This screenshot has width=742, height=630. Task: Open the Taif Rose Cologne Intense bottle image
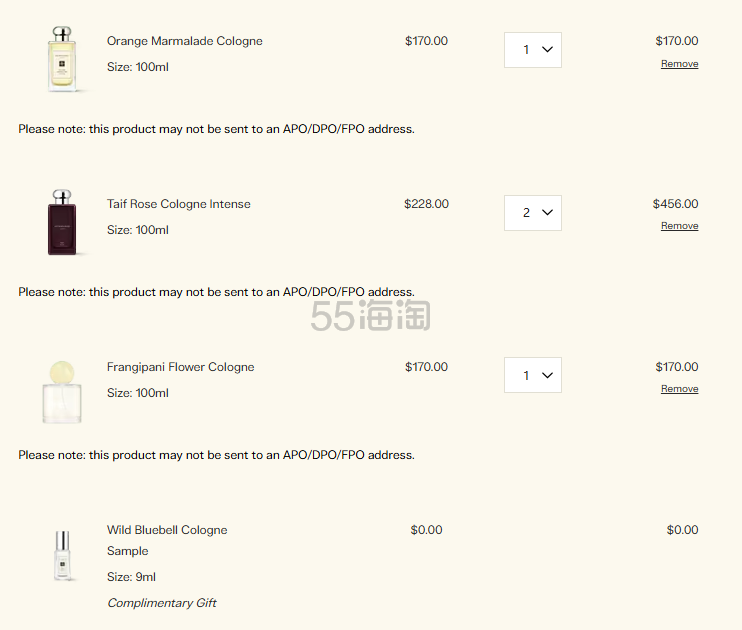(63, 222)
